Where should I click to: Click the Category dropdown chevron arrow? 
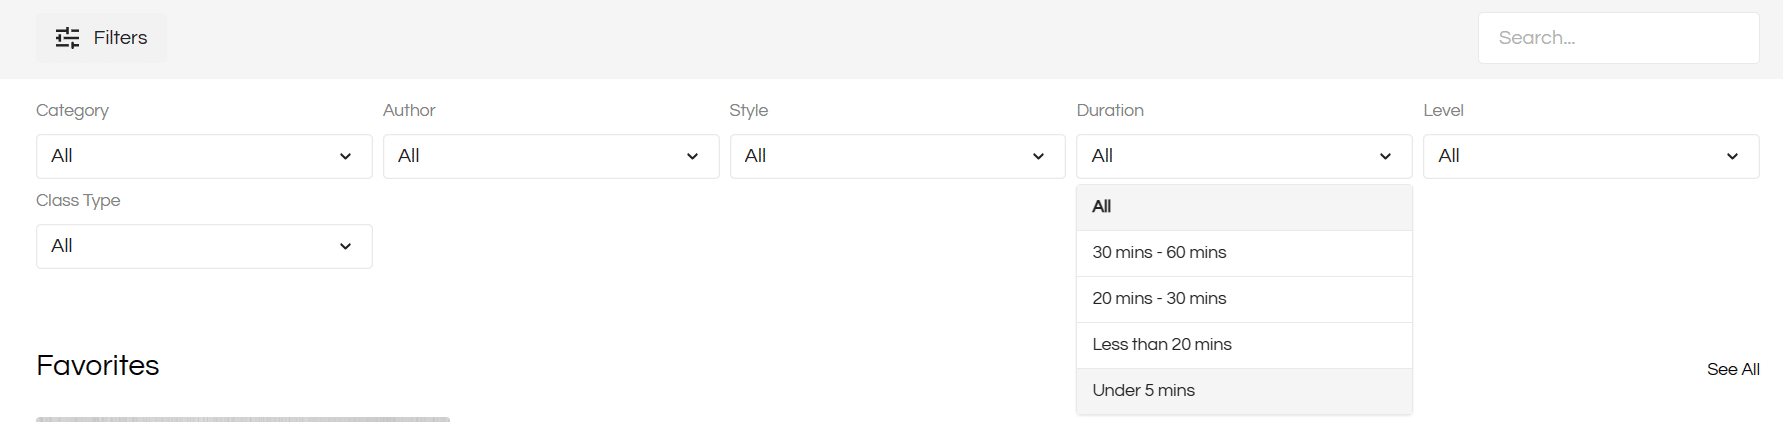[x=345, y=157]
